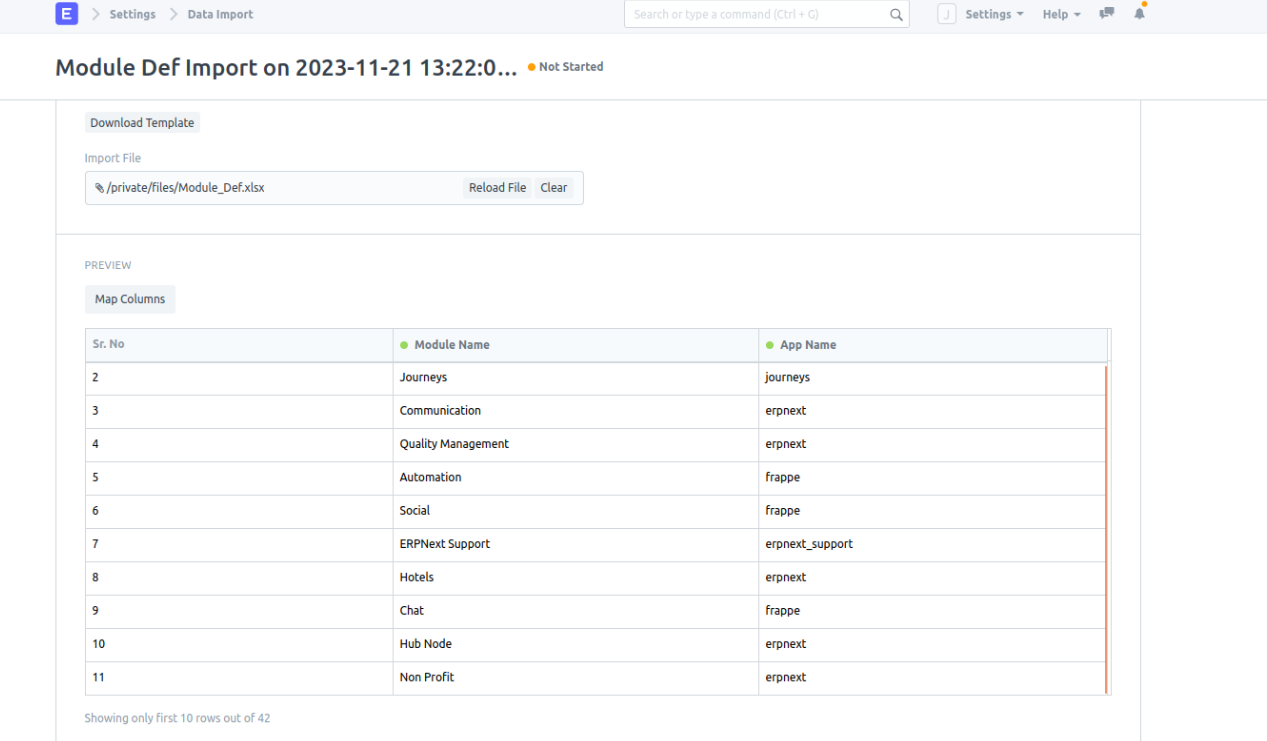Click the journeys app name cell
This screenshot has height=741, width=1267.
pos(932,378)
